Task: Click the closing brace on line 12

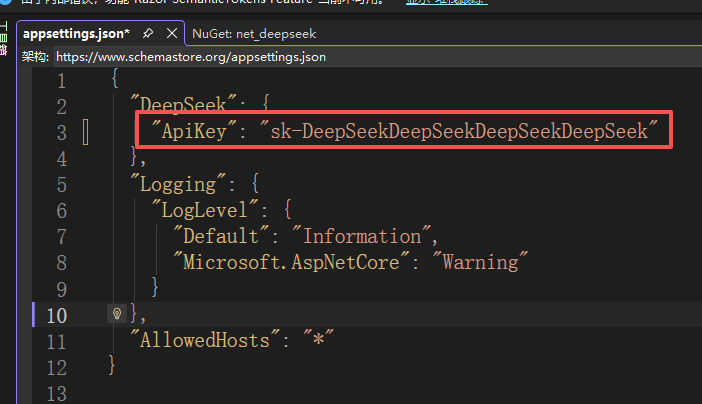Action: (x=112, y=365)
